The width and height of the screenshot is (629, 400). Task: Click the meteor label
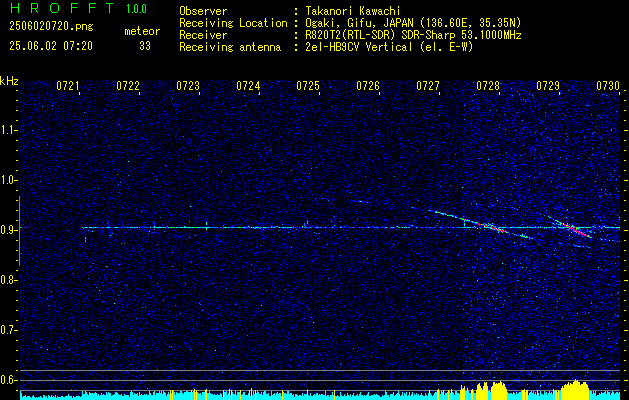coord(142,31)
